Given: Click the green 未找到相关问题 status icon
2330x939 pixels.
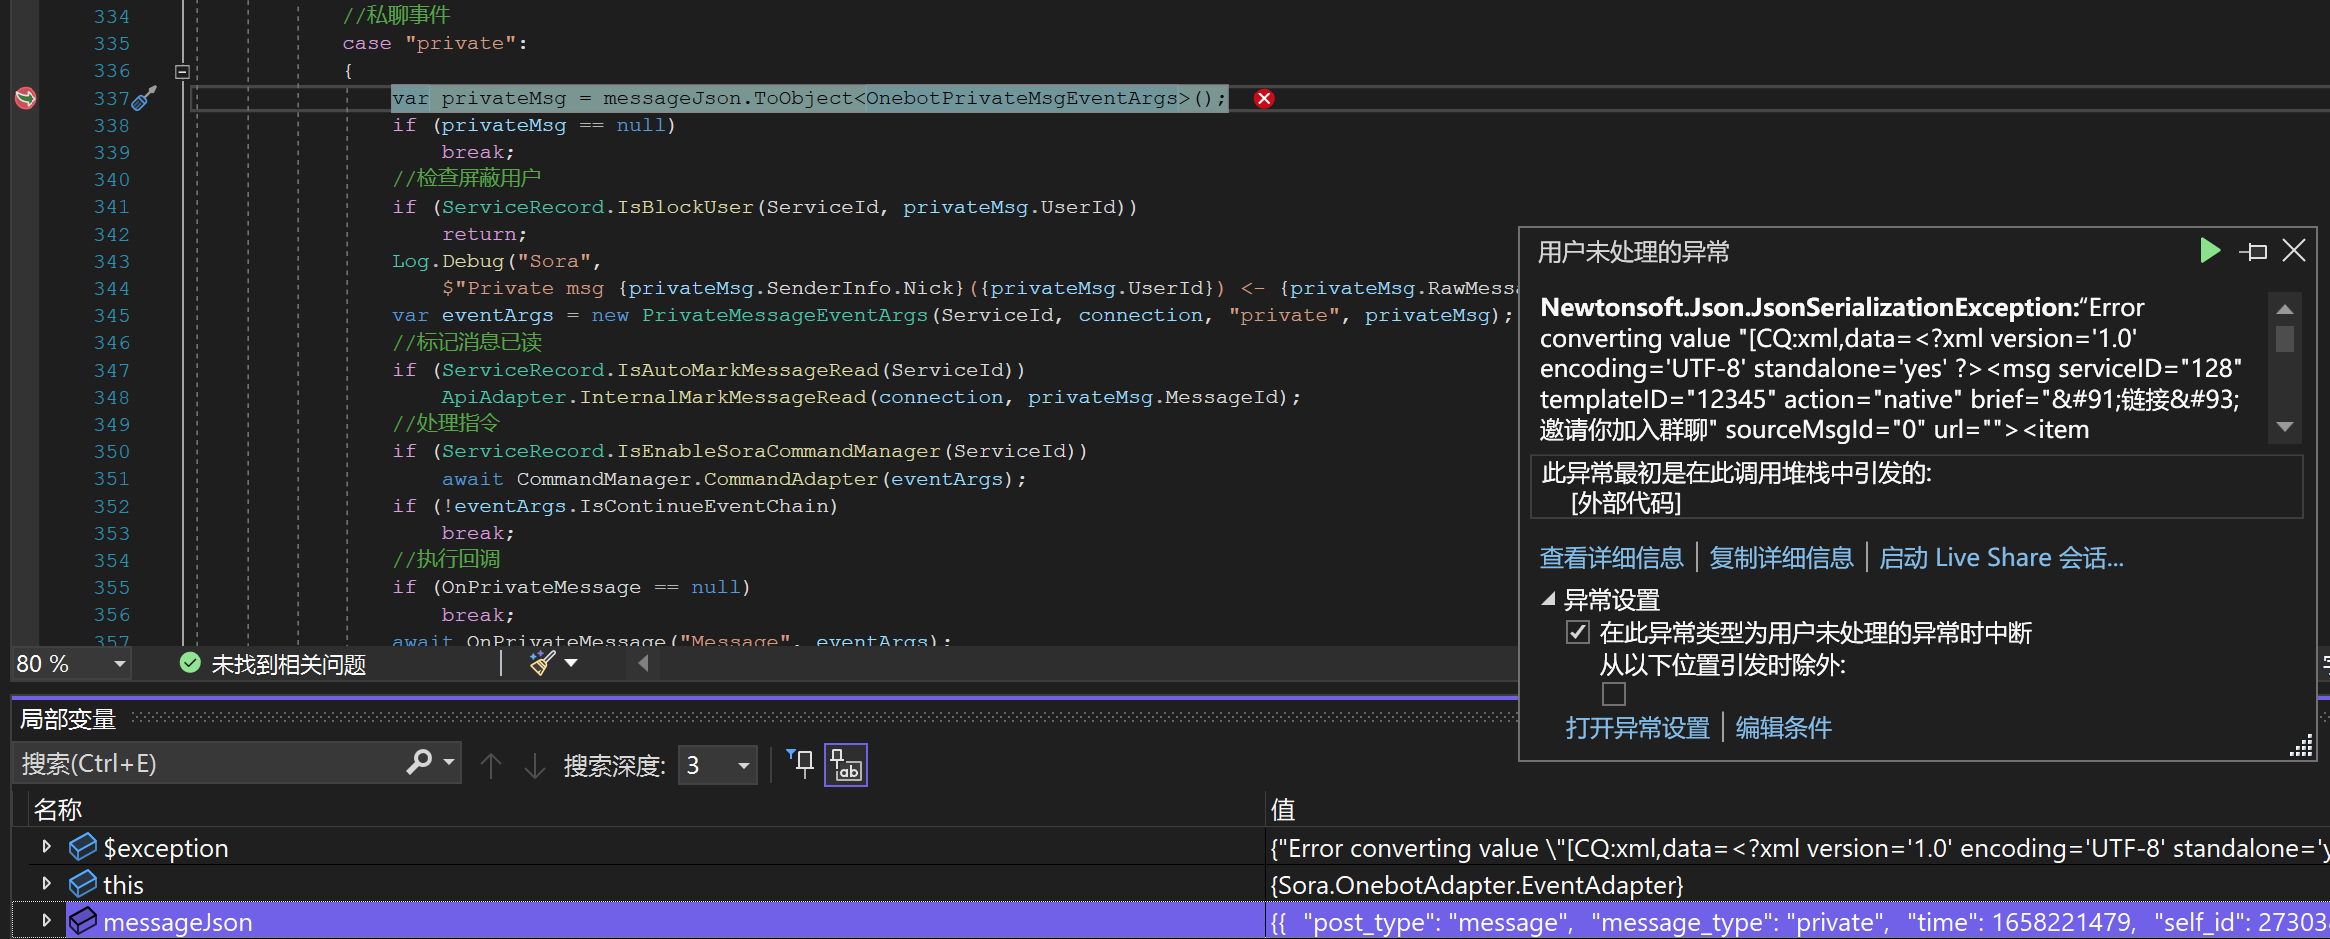Looking at the screenshot, I should (190, 663).
